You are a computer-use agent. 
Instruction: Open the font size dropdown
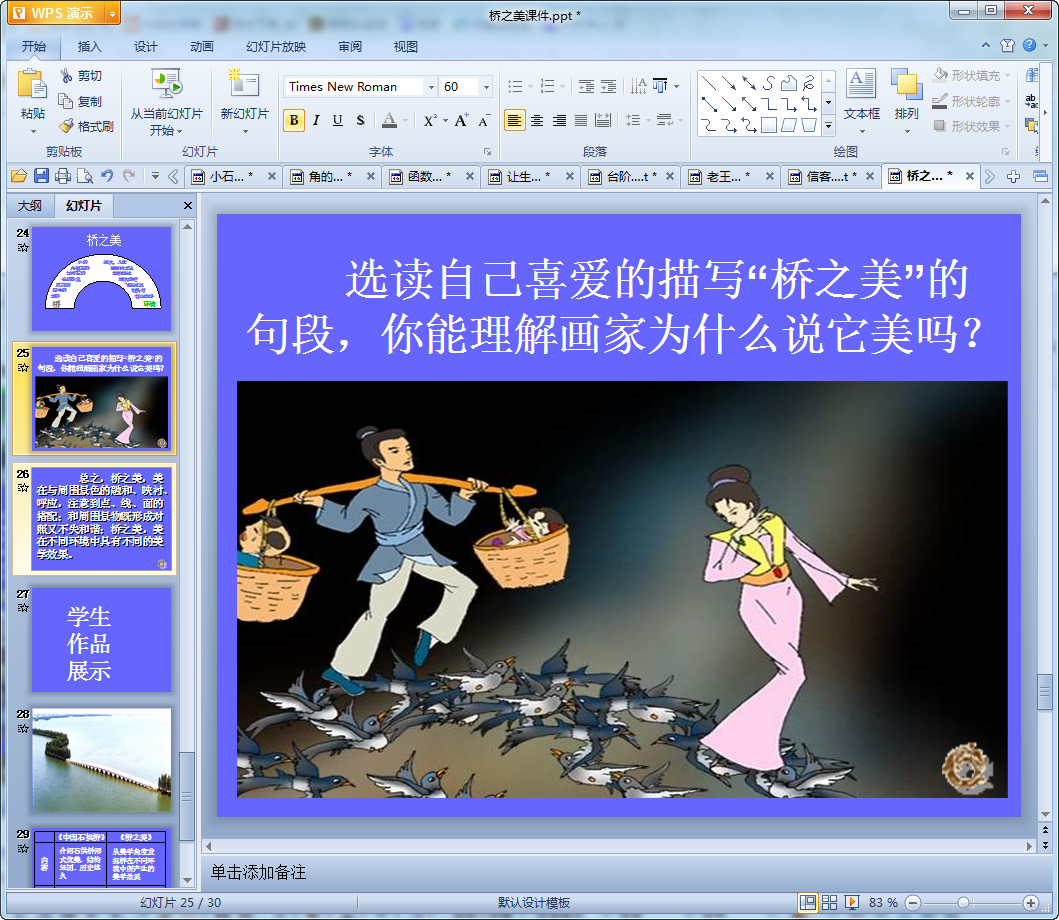[x=486, y=86]
